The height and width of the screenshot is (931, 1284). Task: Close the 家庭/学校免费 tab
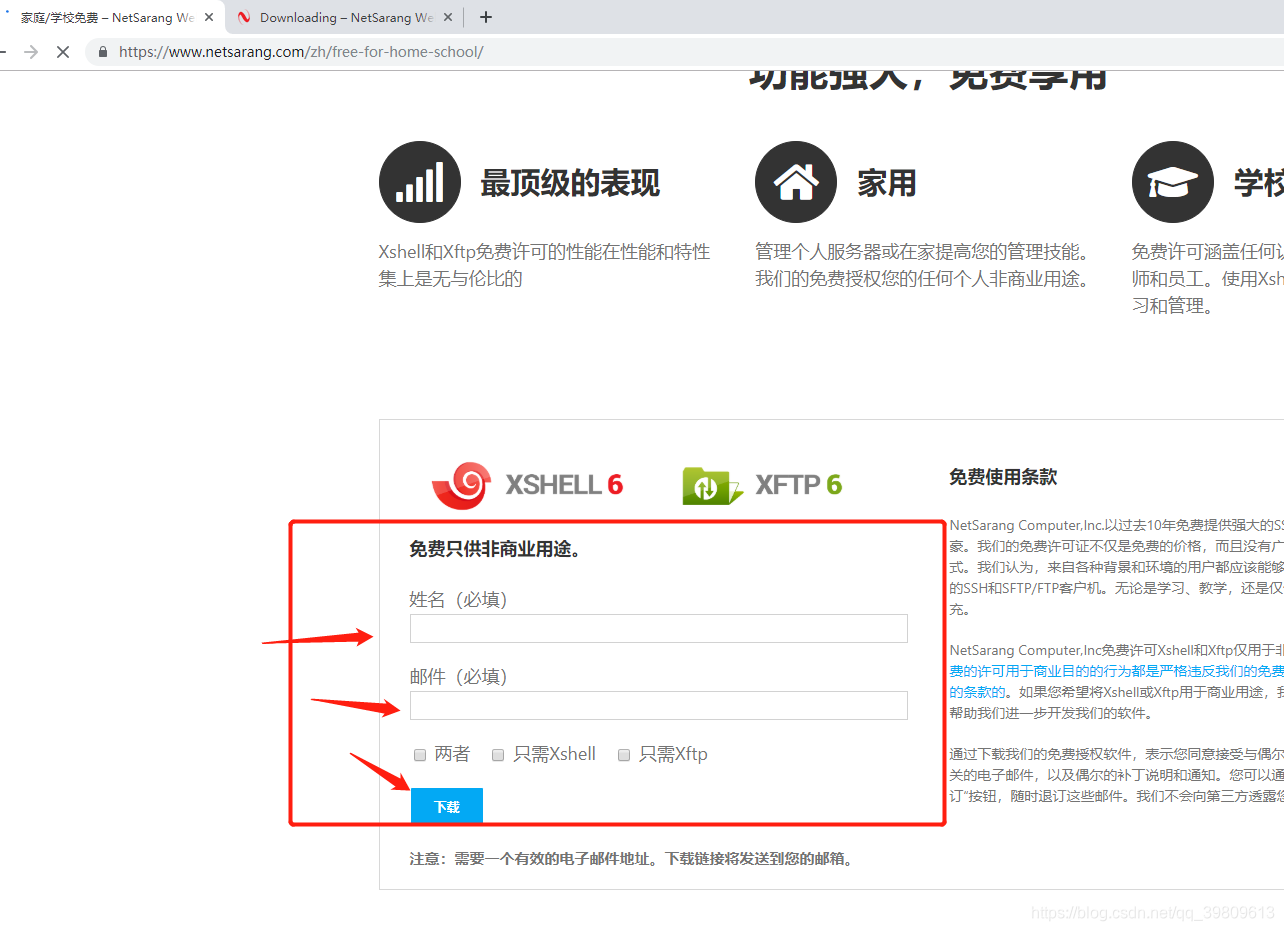(209, 17)
